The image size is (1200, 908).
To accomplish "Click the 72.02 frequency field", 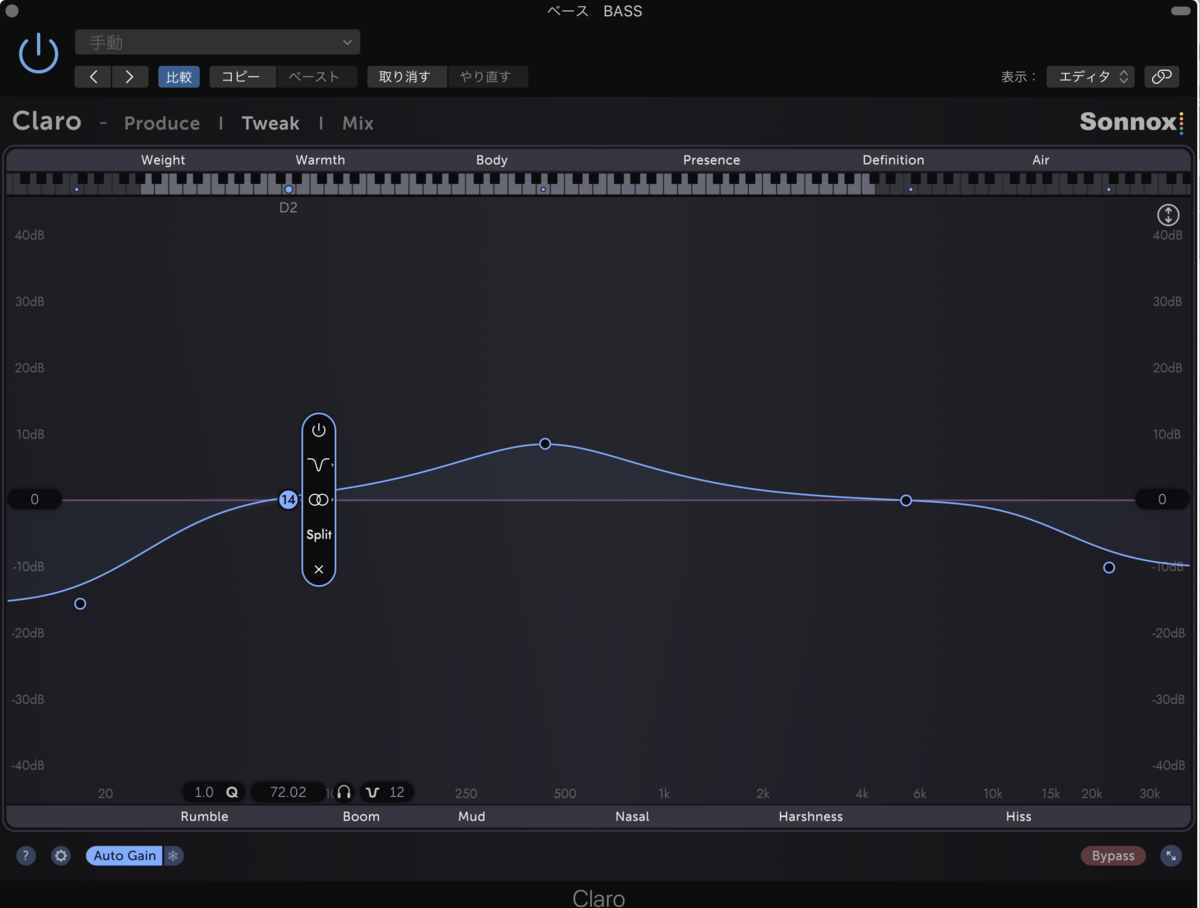I will point(288,792).
